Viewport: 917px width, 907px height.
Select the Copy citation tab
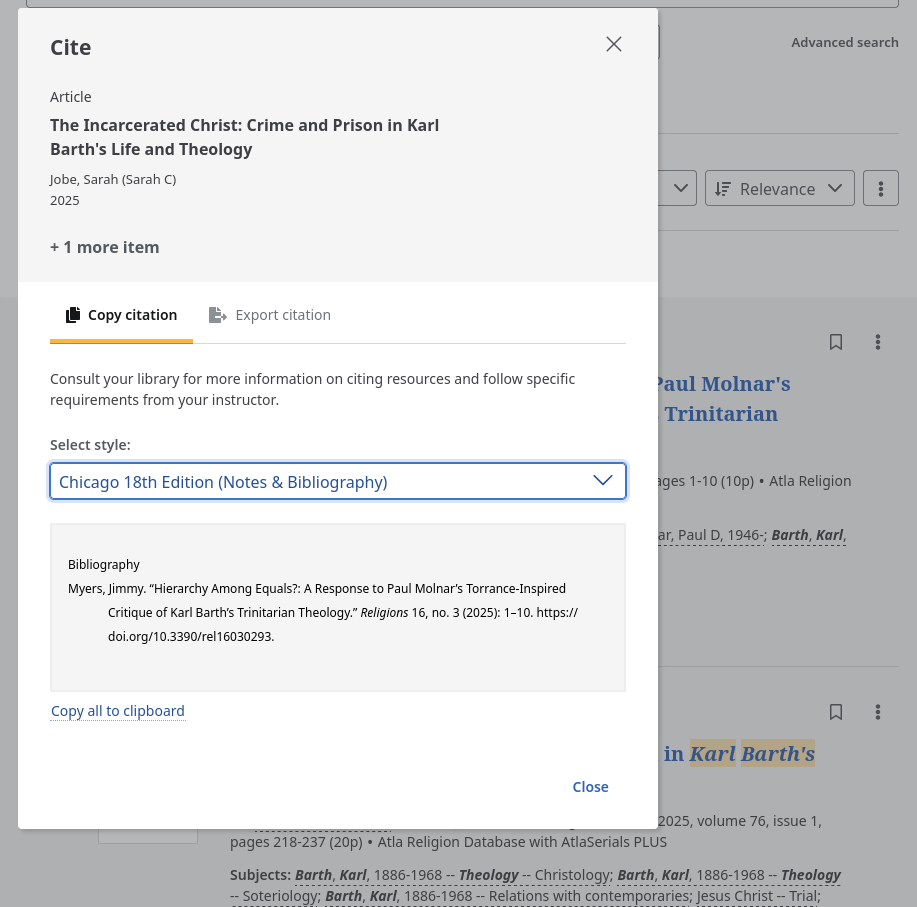coord(121,314)
